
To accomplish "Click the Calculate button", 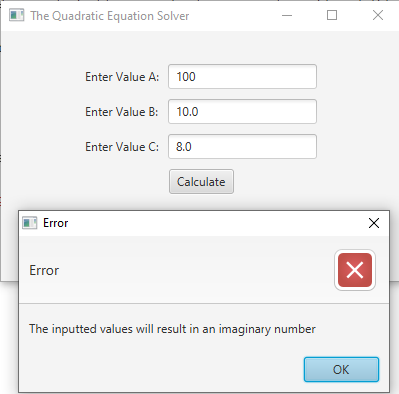I will (201, 182).
